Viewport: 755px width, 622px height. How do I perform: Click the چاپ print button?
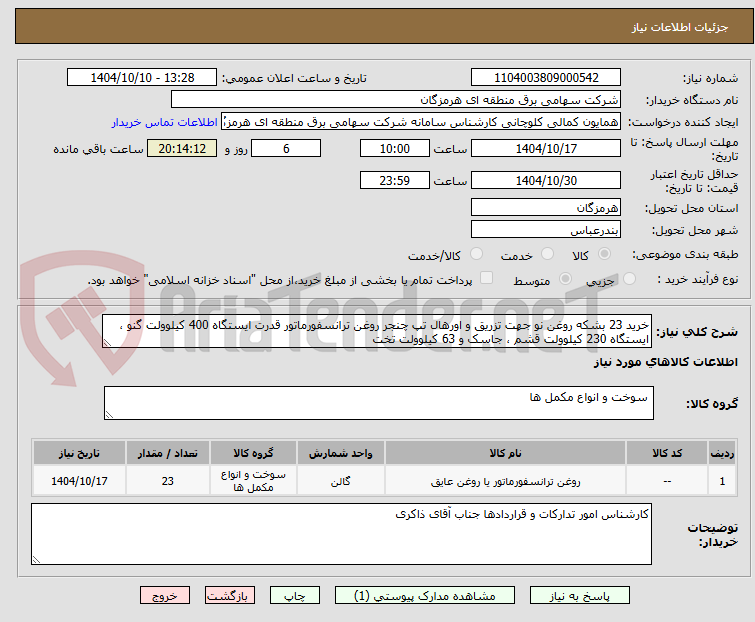coord(294,596)
